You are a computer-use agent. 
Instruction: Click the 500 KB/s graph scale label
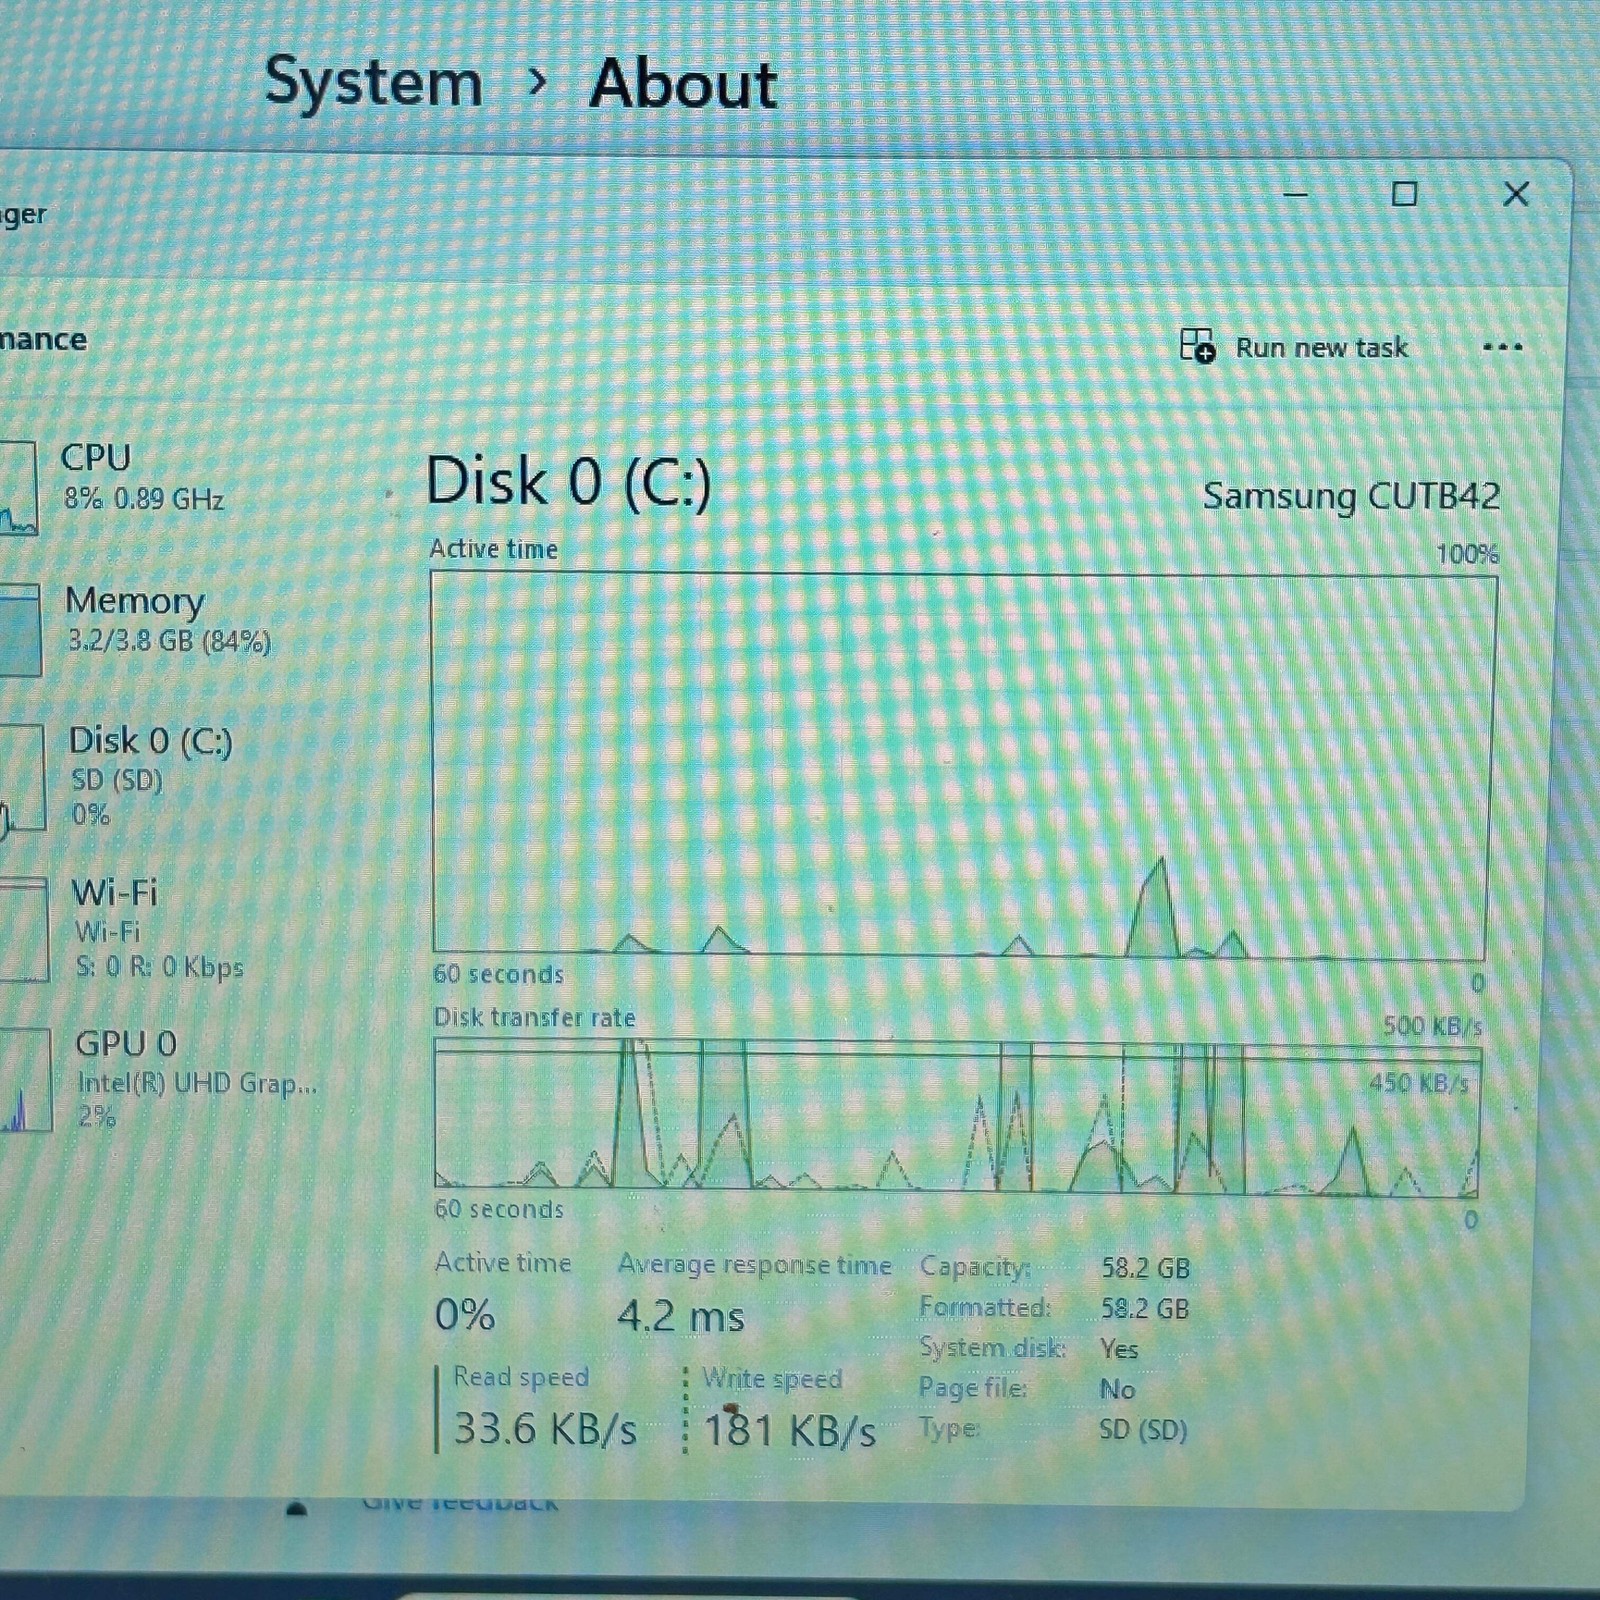(1432, 1025)
